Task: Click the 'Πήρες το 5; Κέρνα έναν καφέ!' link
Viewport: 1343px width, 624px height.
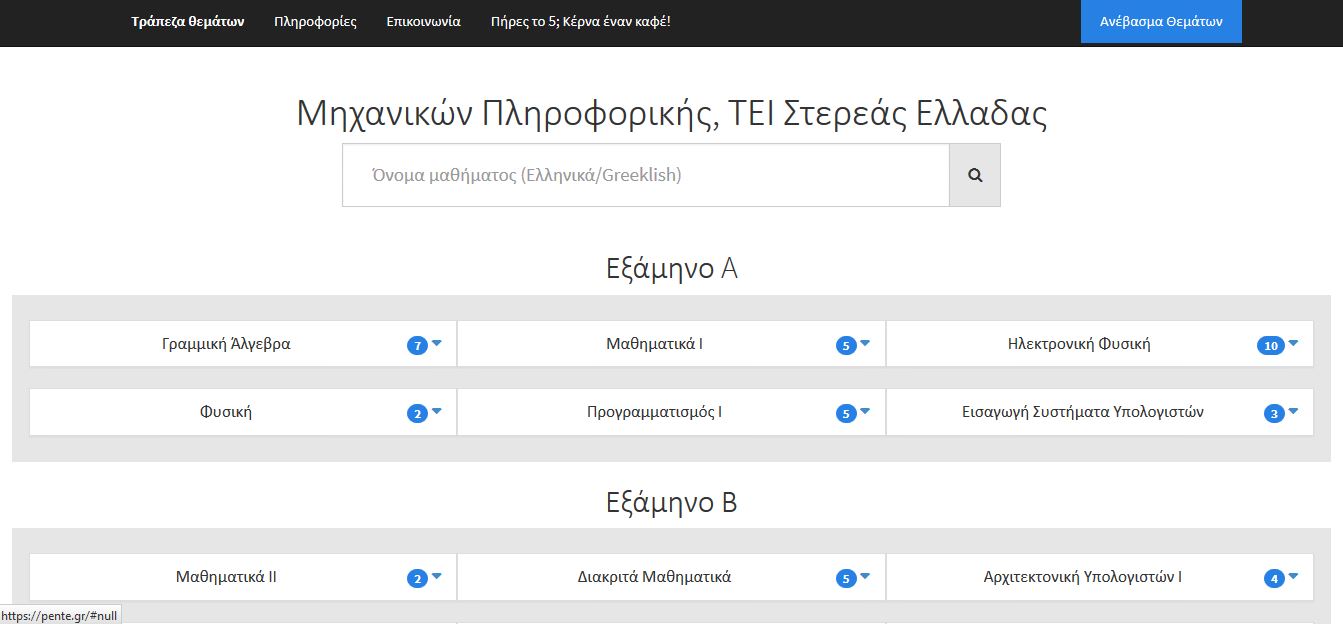Action: (x=580, y=21)
